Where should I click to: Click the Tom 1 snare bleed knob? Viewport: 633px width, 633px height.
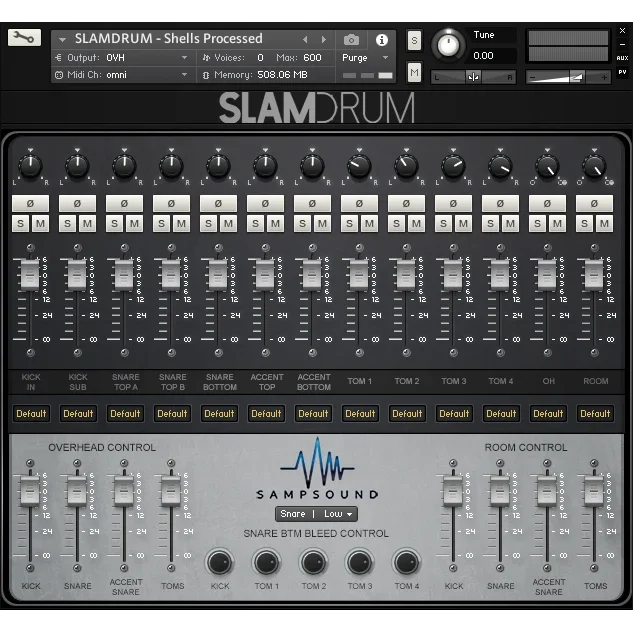[x=266, y=562]
